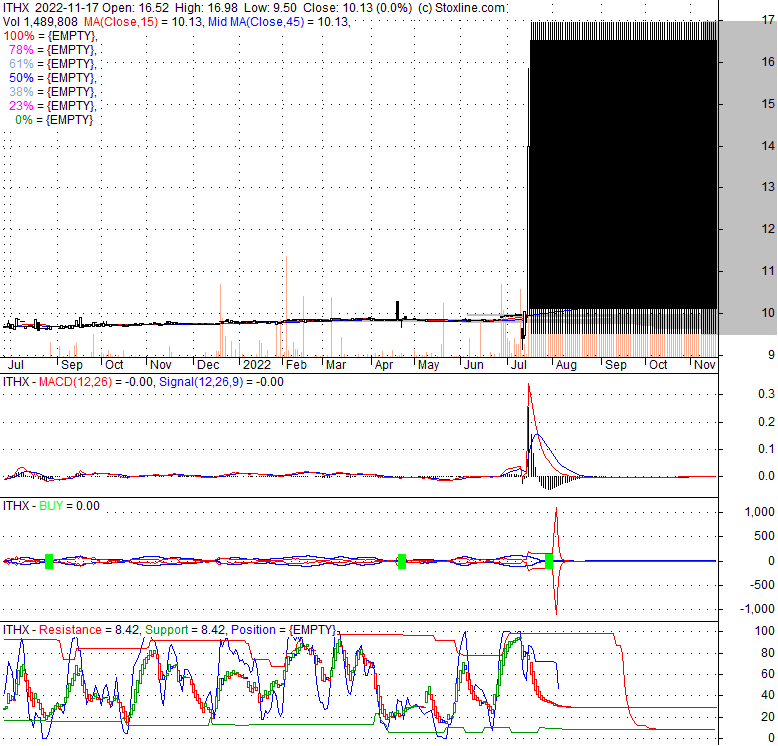Image resolution: width=778 pixels, height=746 pixels.
Task: Click the Dec month label on time axis
Action: [209, 366]
